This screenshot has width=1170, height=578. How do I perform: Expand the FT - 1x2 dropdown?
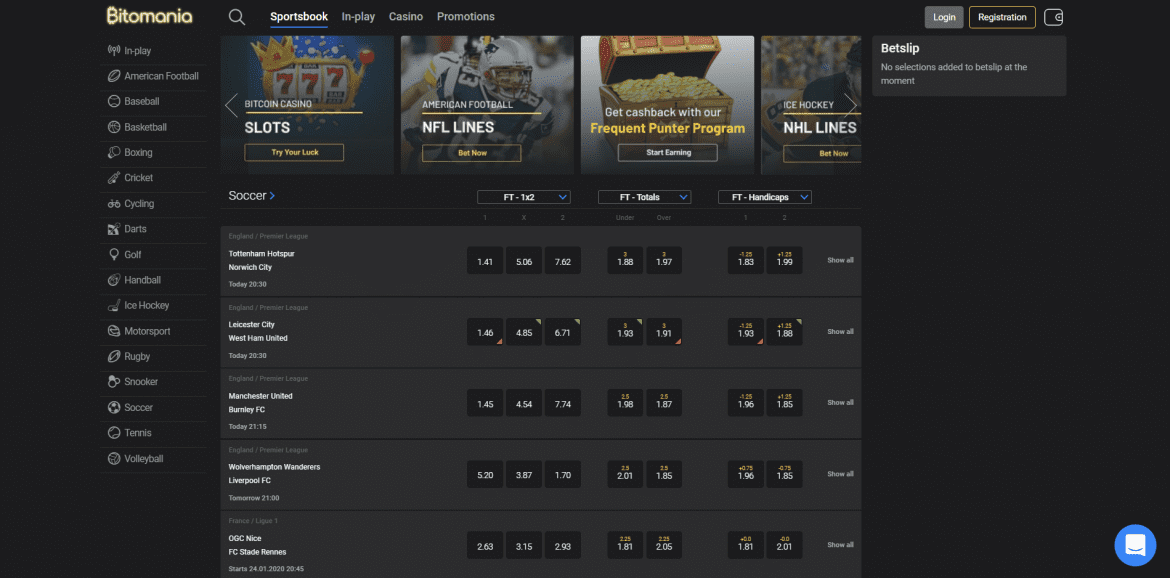coord(523,197)
